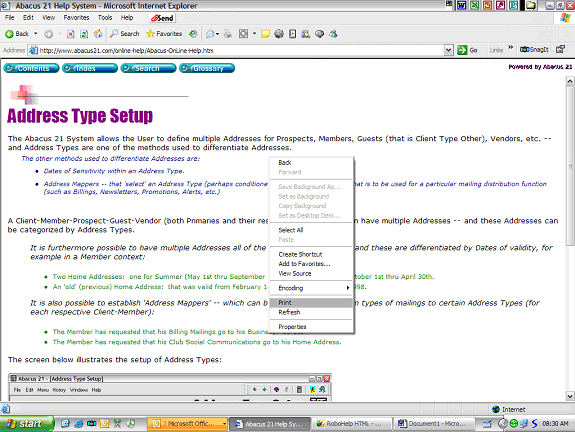Click the Back navigation button
This screenshot has width=575, height=432.
pyautogui.click(x=17, y=34)
